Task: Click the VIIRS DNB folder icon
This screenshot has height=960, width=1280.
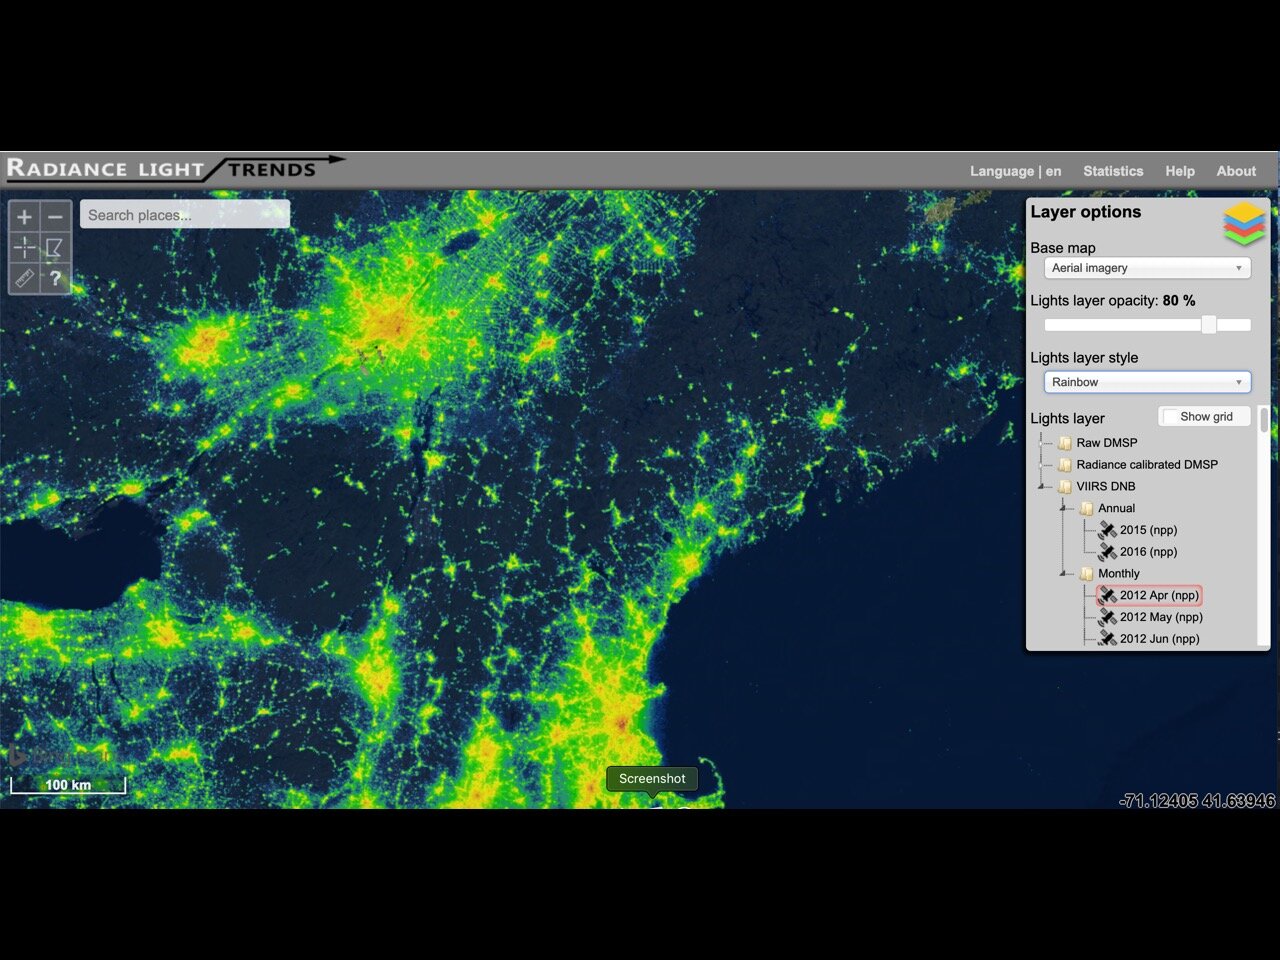Action: (1065, 487)
